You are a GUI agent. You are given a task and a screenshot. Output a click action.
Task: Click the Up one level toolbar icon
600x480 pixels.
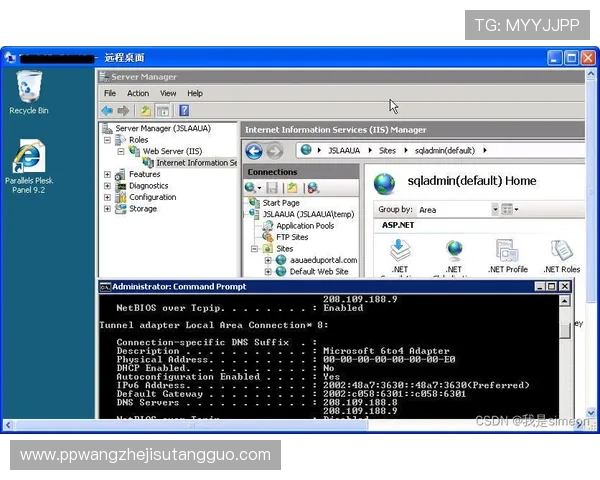[145, 111]
